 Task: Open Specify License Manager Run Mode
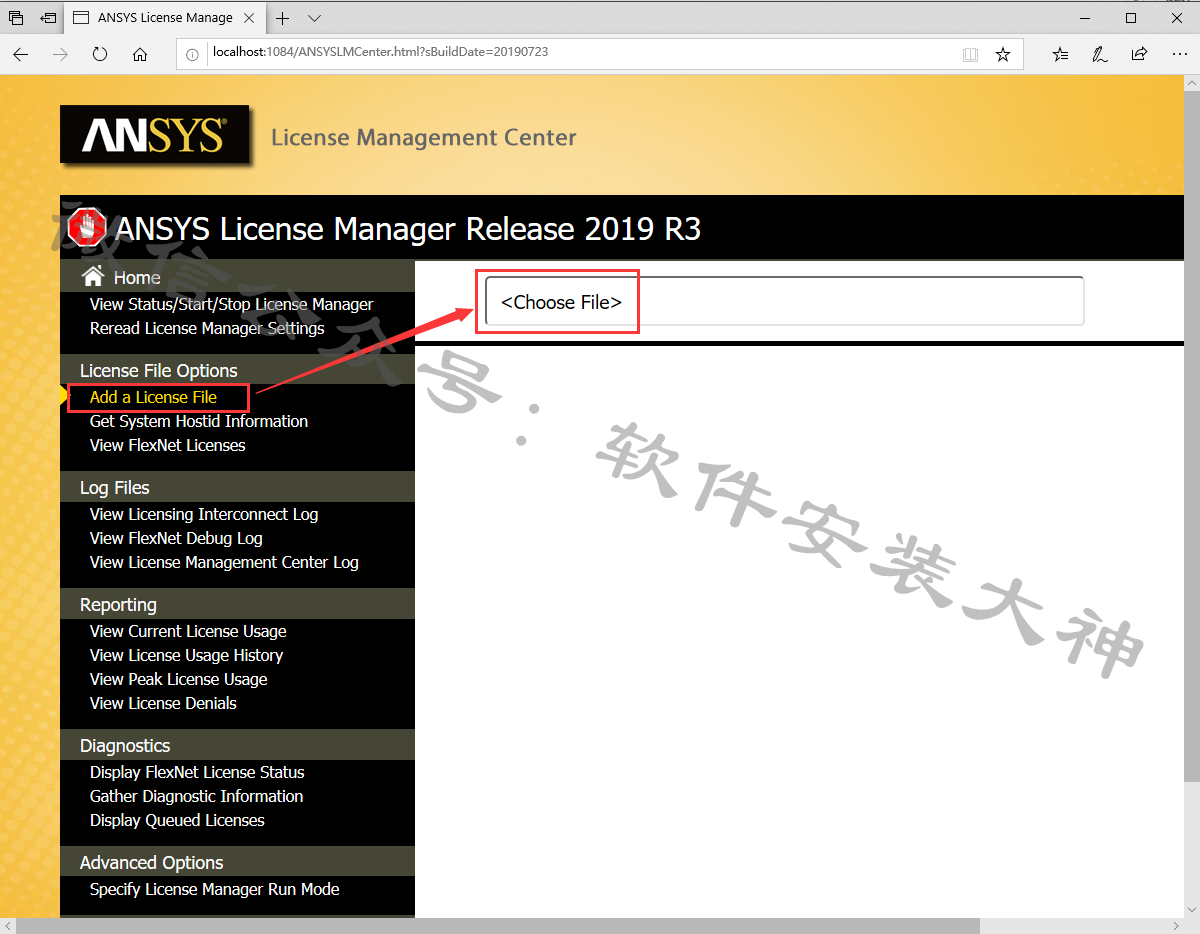pos(214,889)
